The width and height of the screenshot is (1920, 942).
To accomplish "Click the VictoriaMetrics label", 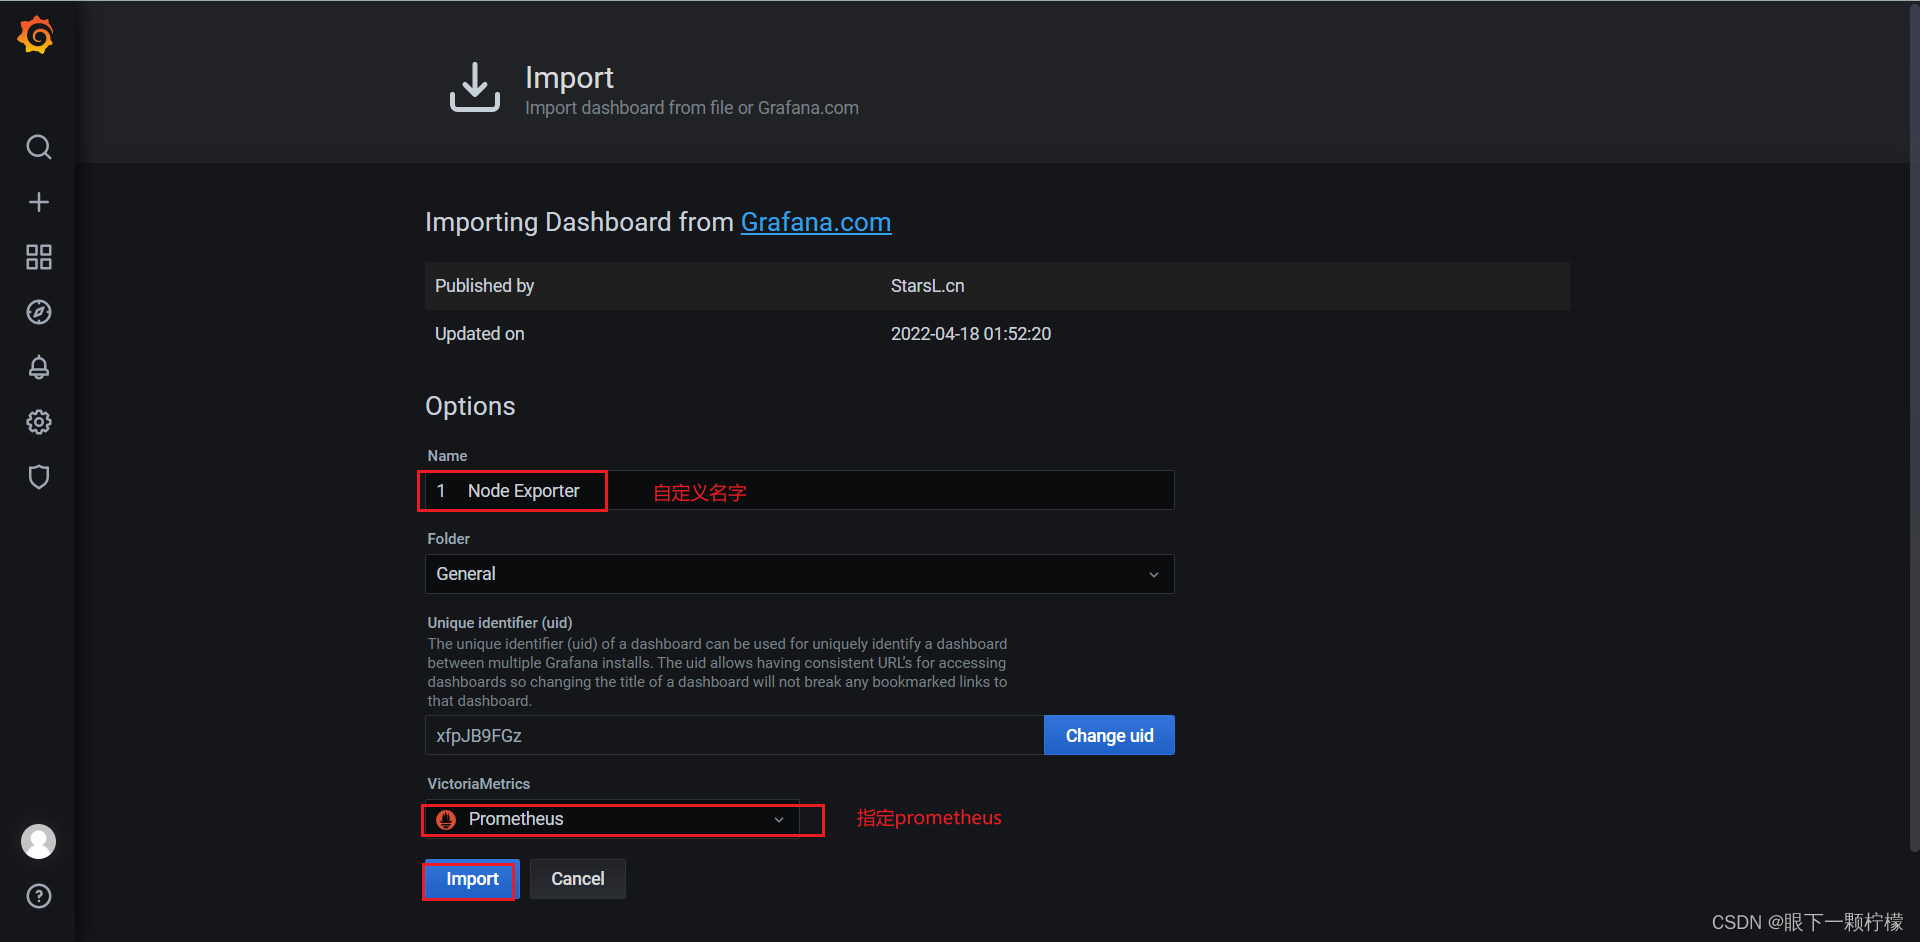I will [x=478, y=784].
